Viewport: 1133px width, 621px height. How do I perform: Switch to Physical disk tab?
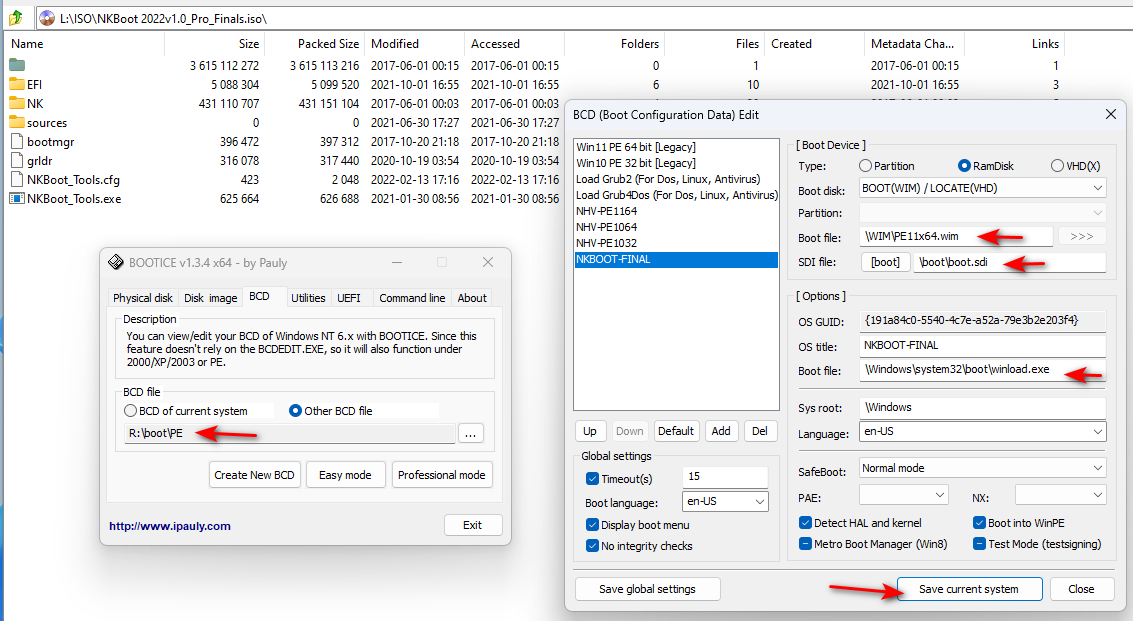(143, 298)
